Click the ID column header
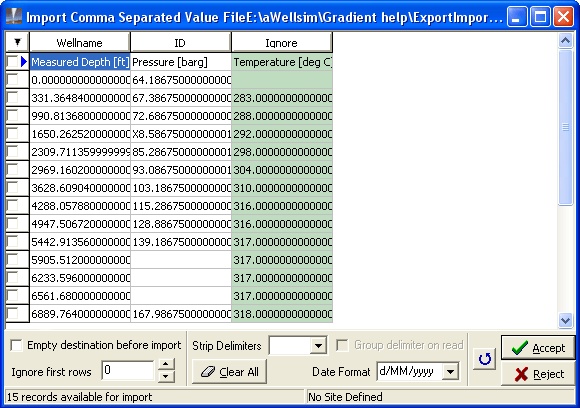 tap(180, 43)
